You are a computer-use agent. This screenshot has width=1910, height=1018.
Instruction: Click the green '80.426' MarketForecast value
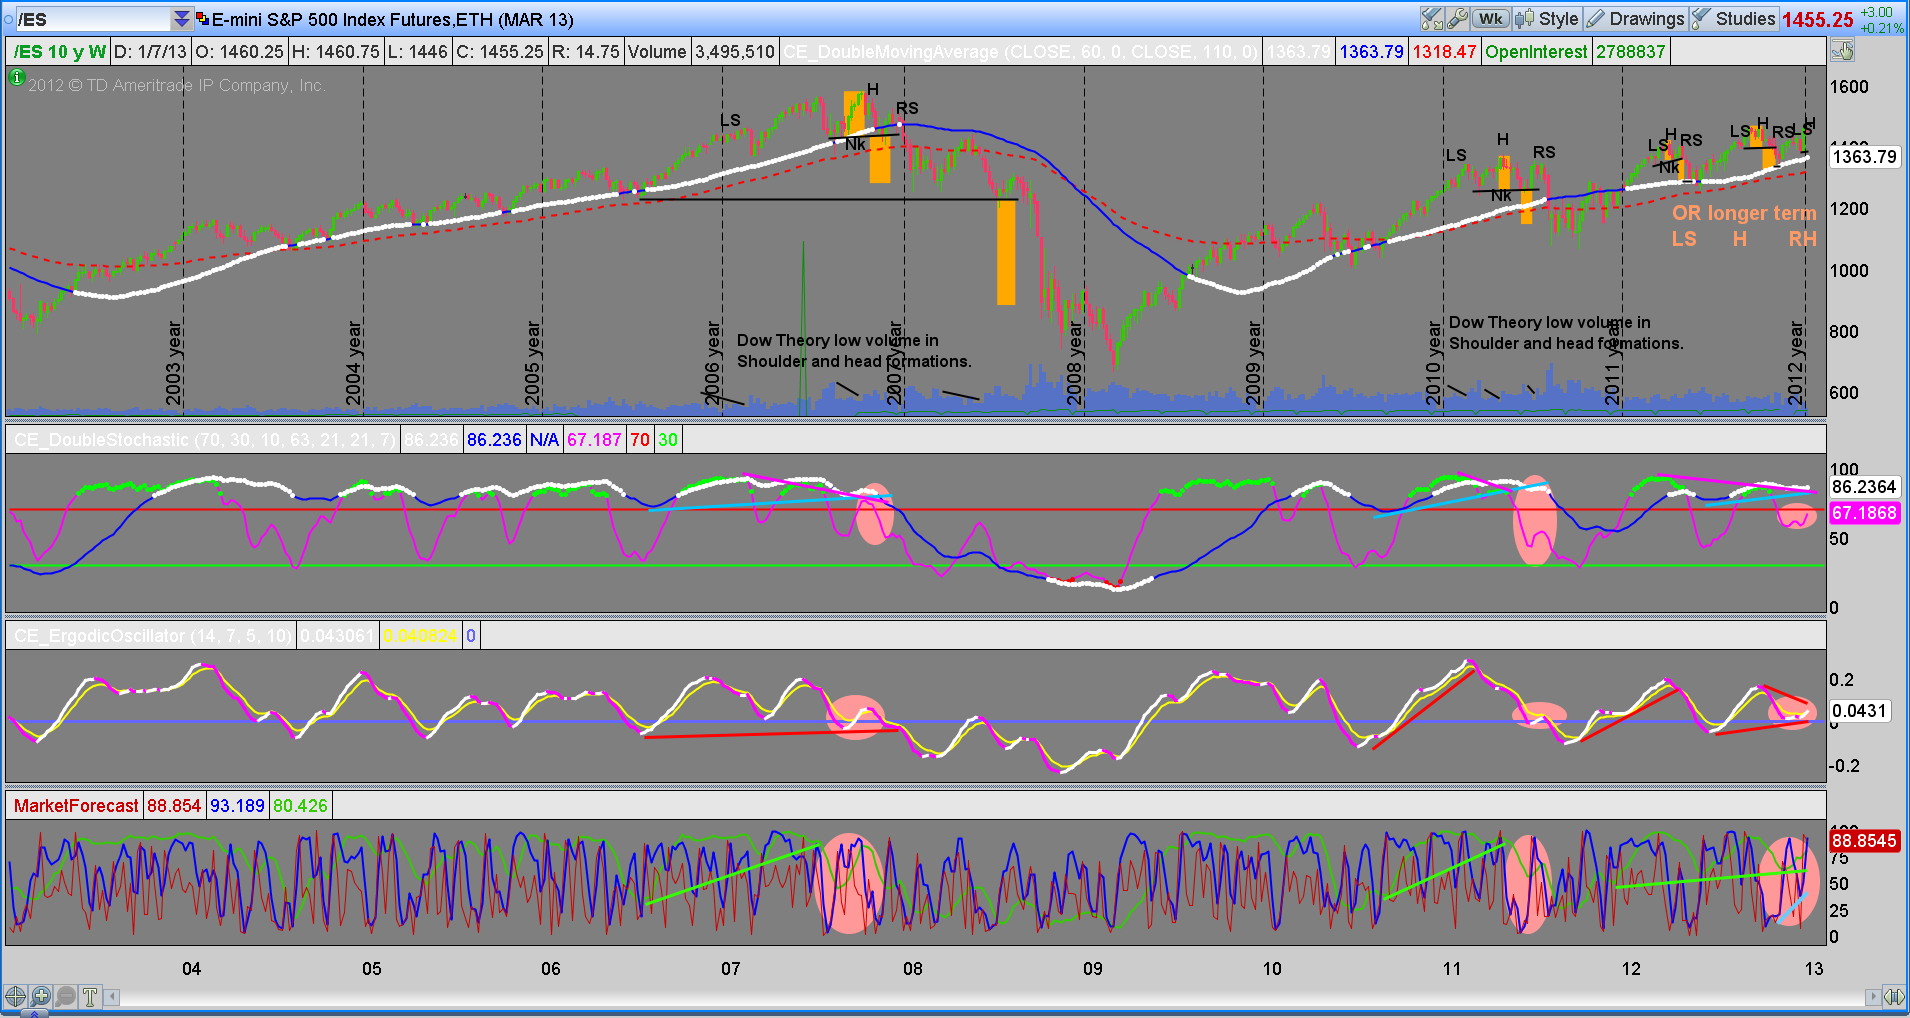[x=300, y=806]
